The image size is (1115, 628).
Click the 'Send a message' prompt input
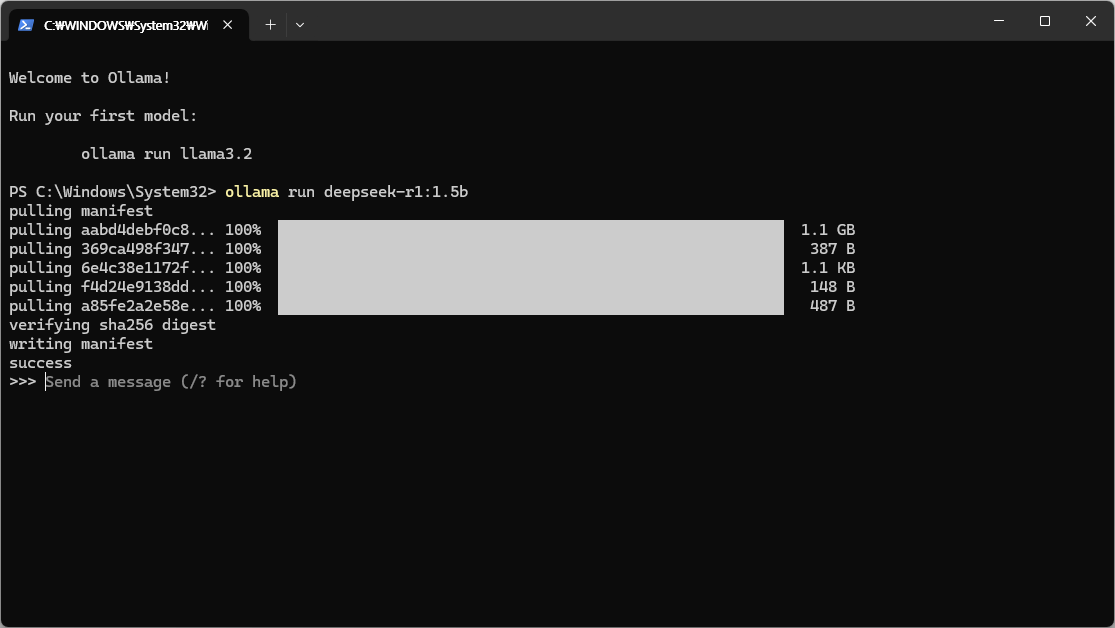coord(171,382)
